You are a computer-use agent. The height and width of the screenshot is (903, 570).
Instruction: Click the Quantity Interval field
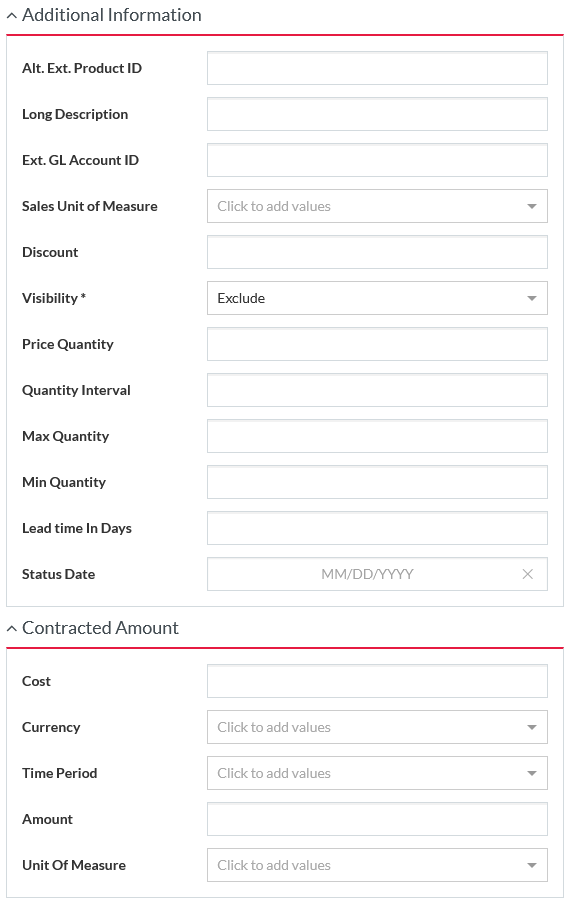tap(377, 390)
